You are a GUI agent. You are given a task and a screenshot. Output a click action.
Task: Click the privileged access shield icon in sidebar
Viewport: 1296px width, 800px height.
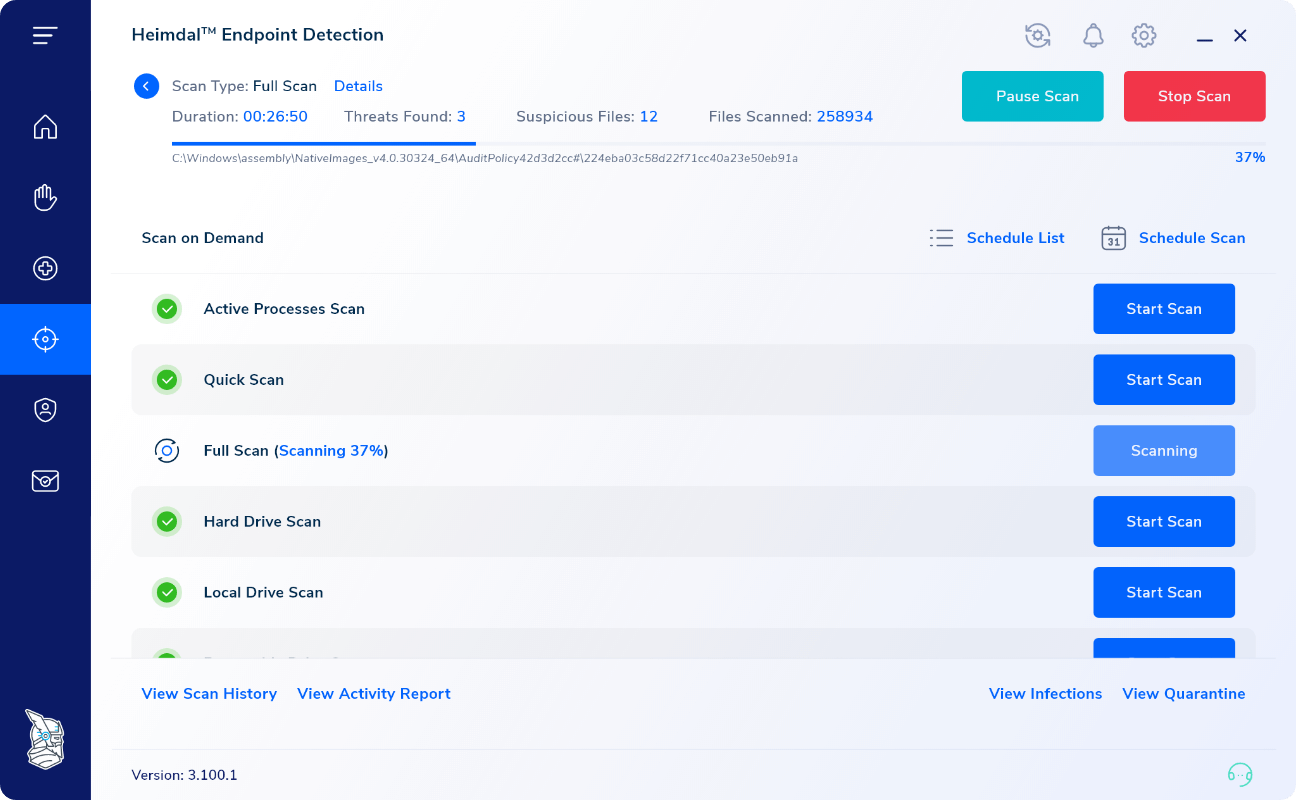point(45,410)
